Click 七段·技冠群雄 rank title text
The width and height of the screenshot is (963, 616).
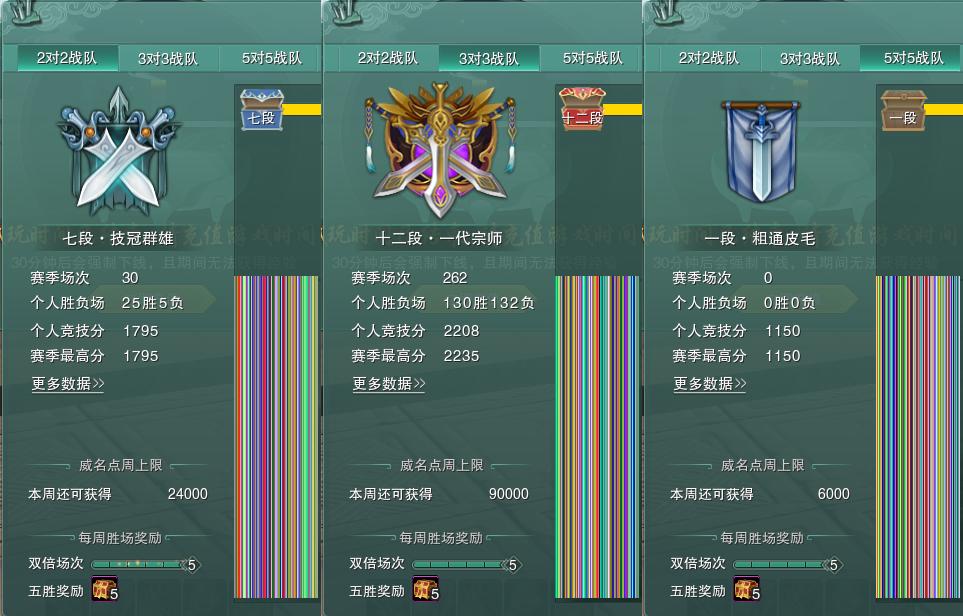point(118,238)
